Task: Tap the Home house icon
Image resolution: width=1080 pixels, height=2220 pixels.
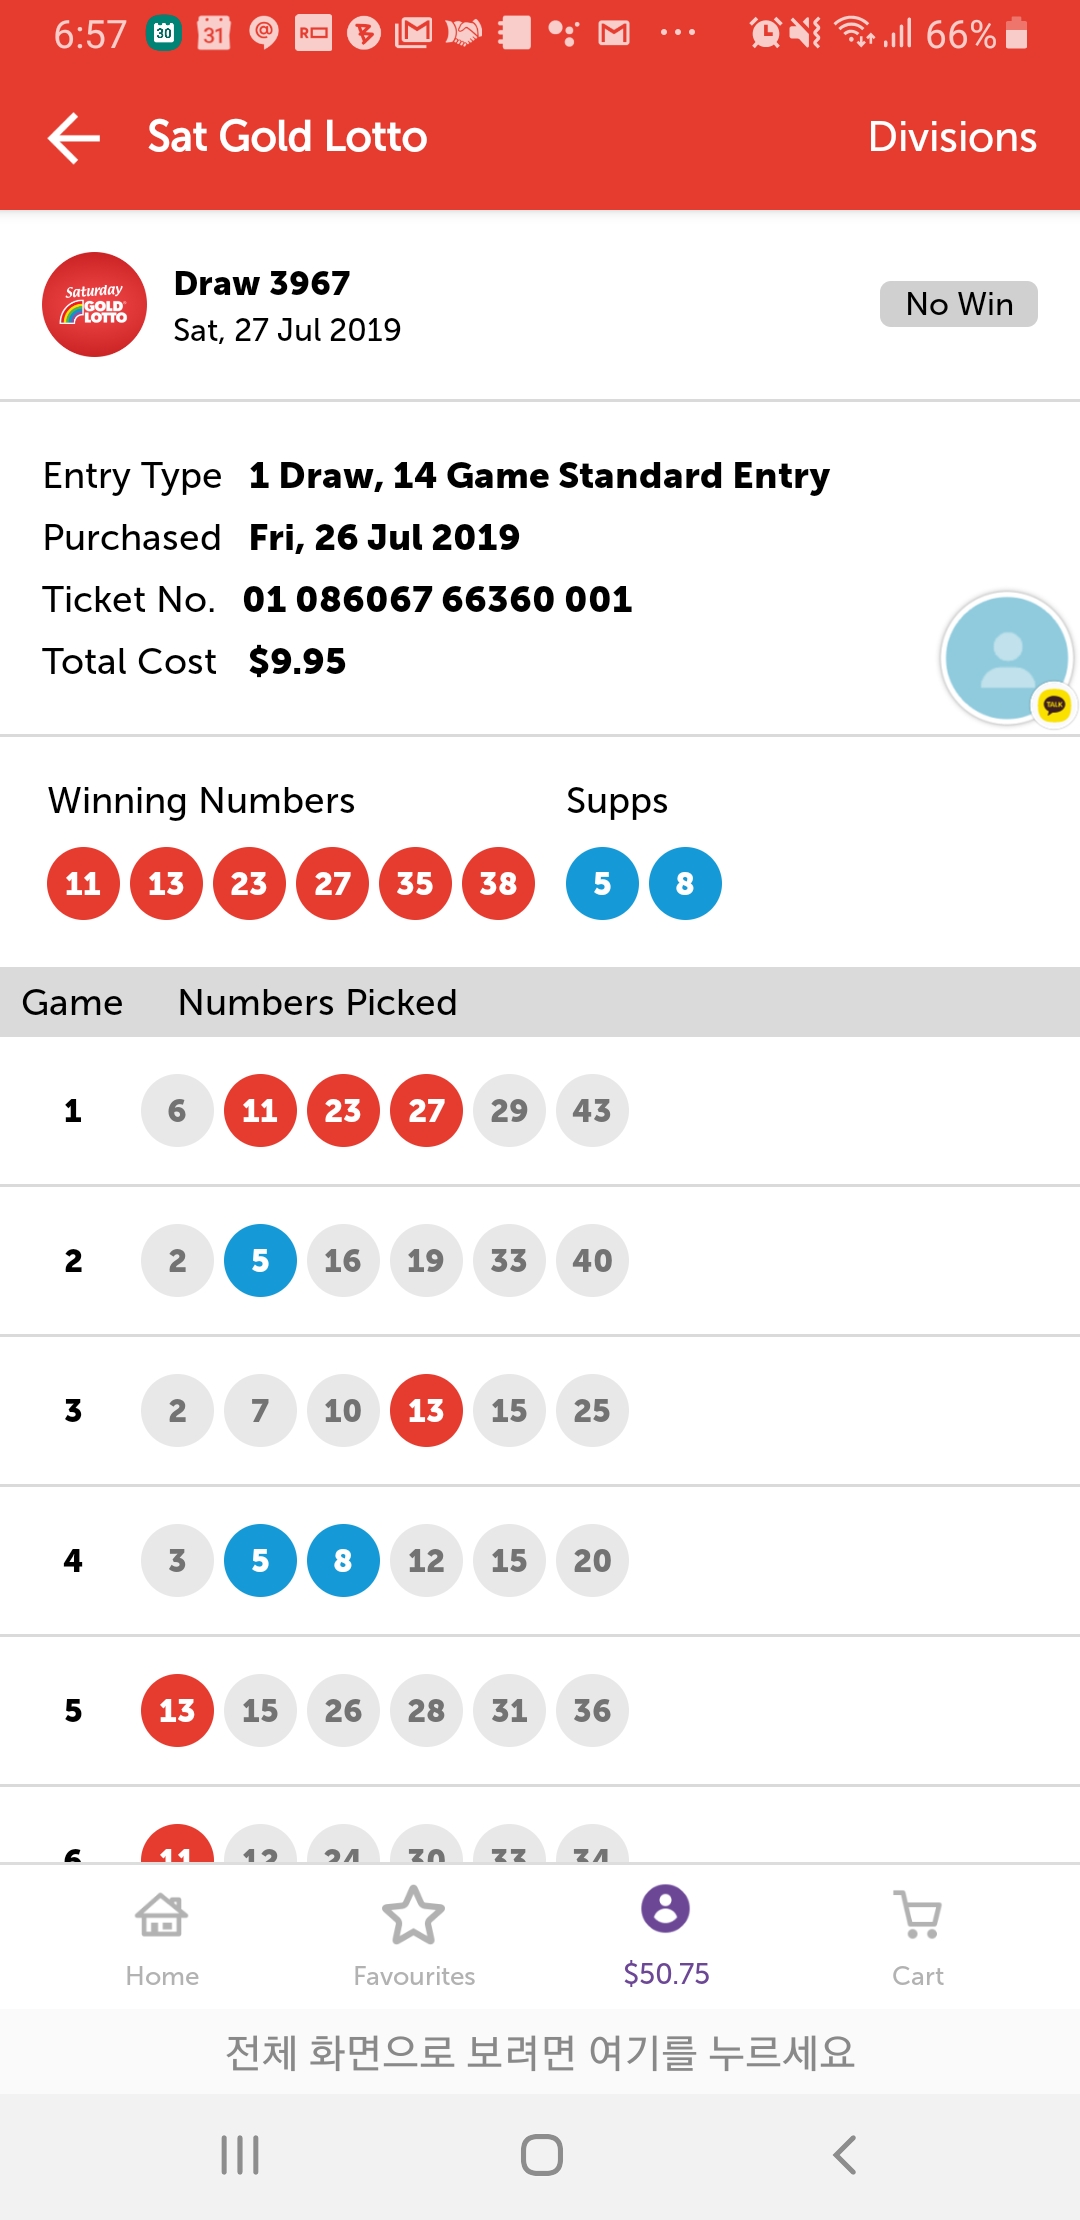Action: tap(162, 1915)
